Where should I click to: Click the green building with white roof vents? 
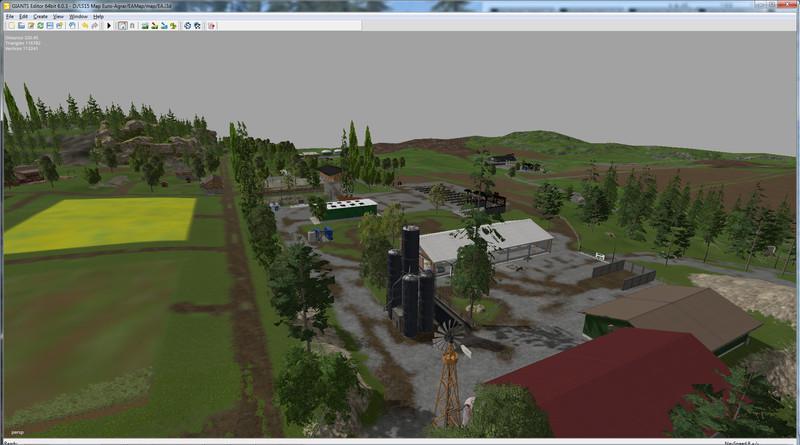pyautogui.click(x=351, y=209)
